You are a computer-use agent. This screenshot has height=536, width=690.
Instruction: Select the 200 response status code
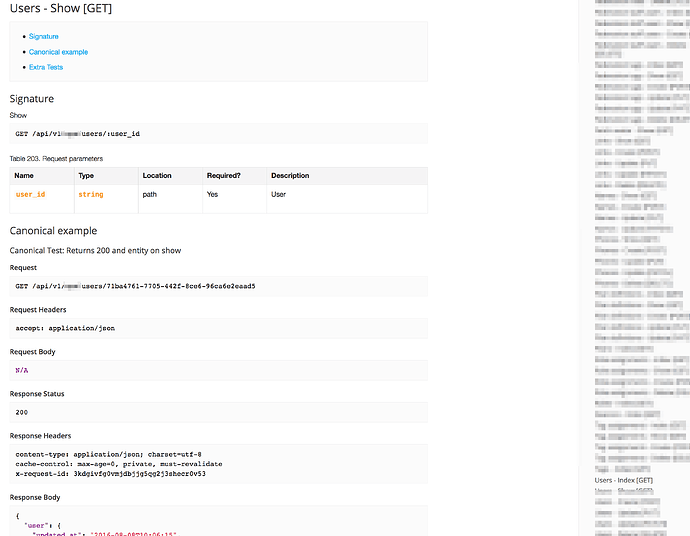point(21,412)
